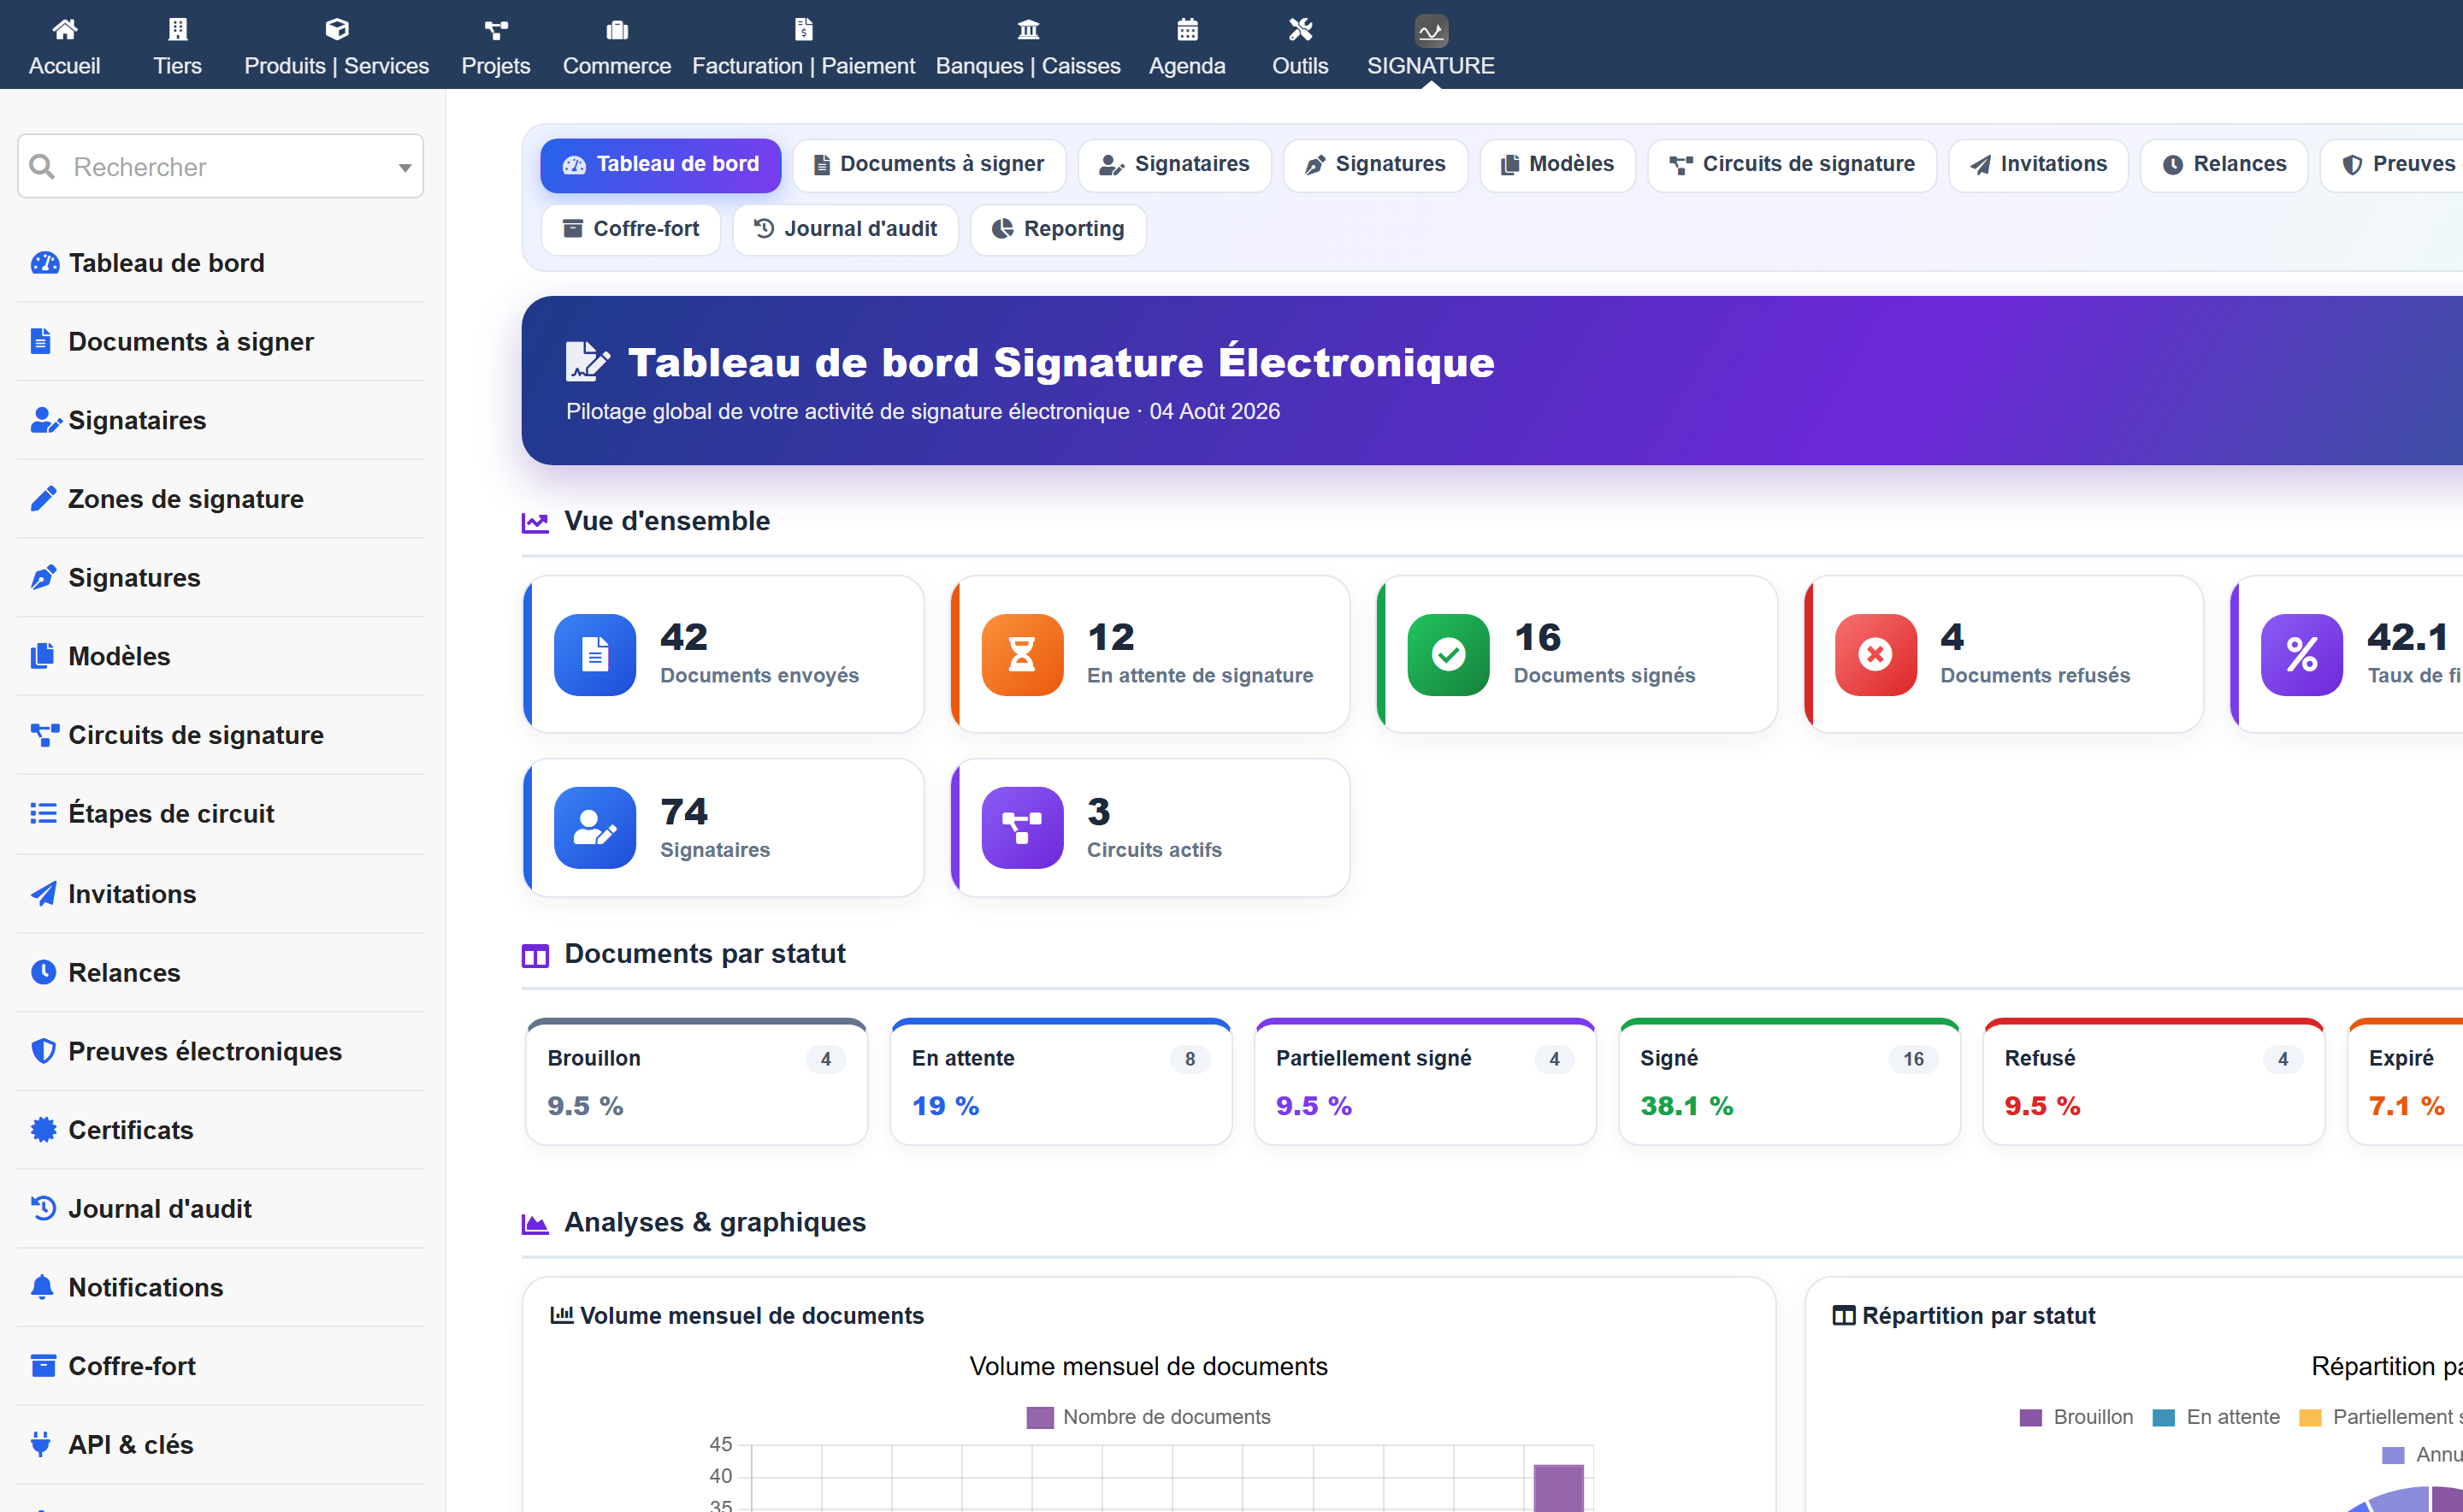Click sidebar API & clés plug icon
The width and height of the screenshot is (2463, 1512).
pyautogui.click(x=41, y=1444)
